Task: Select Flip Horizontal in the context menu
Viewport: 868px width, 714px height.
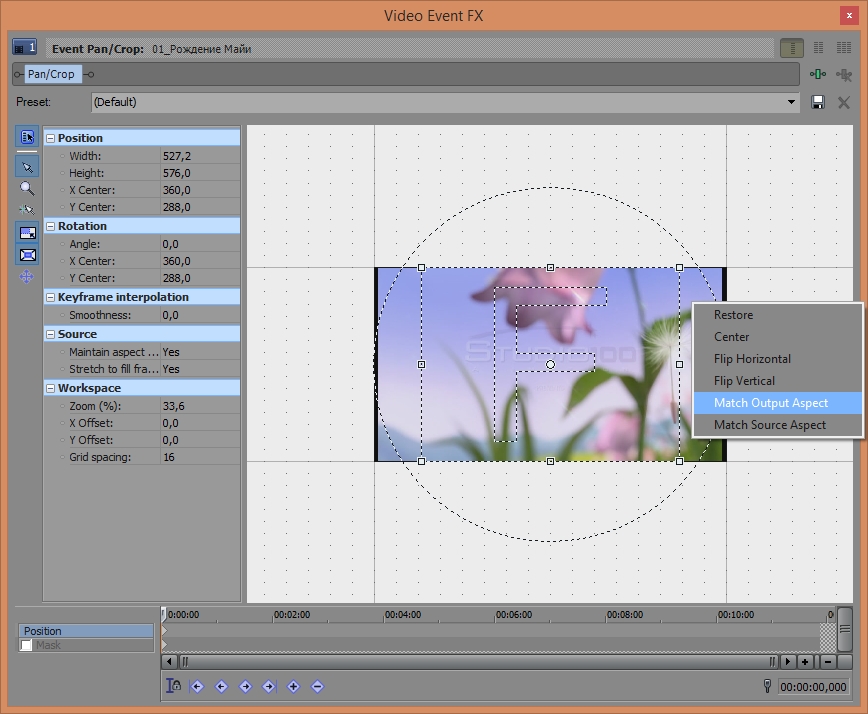Action: (x=752, y=359)
